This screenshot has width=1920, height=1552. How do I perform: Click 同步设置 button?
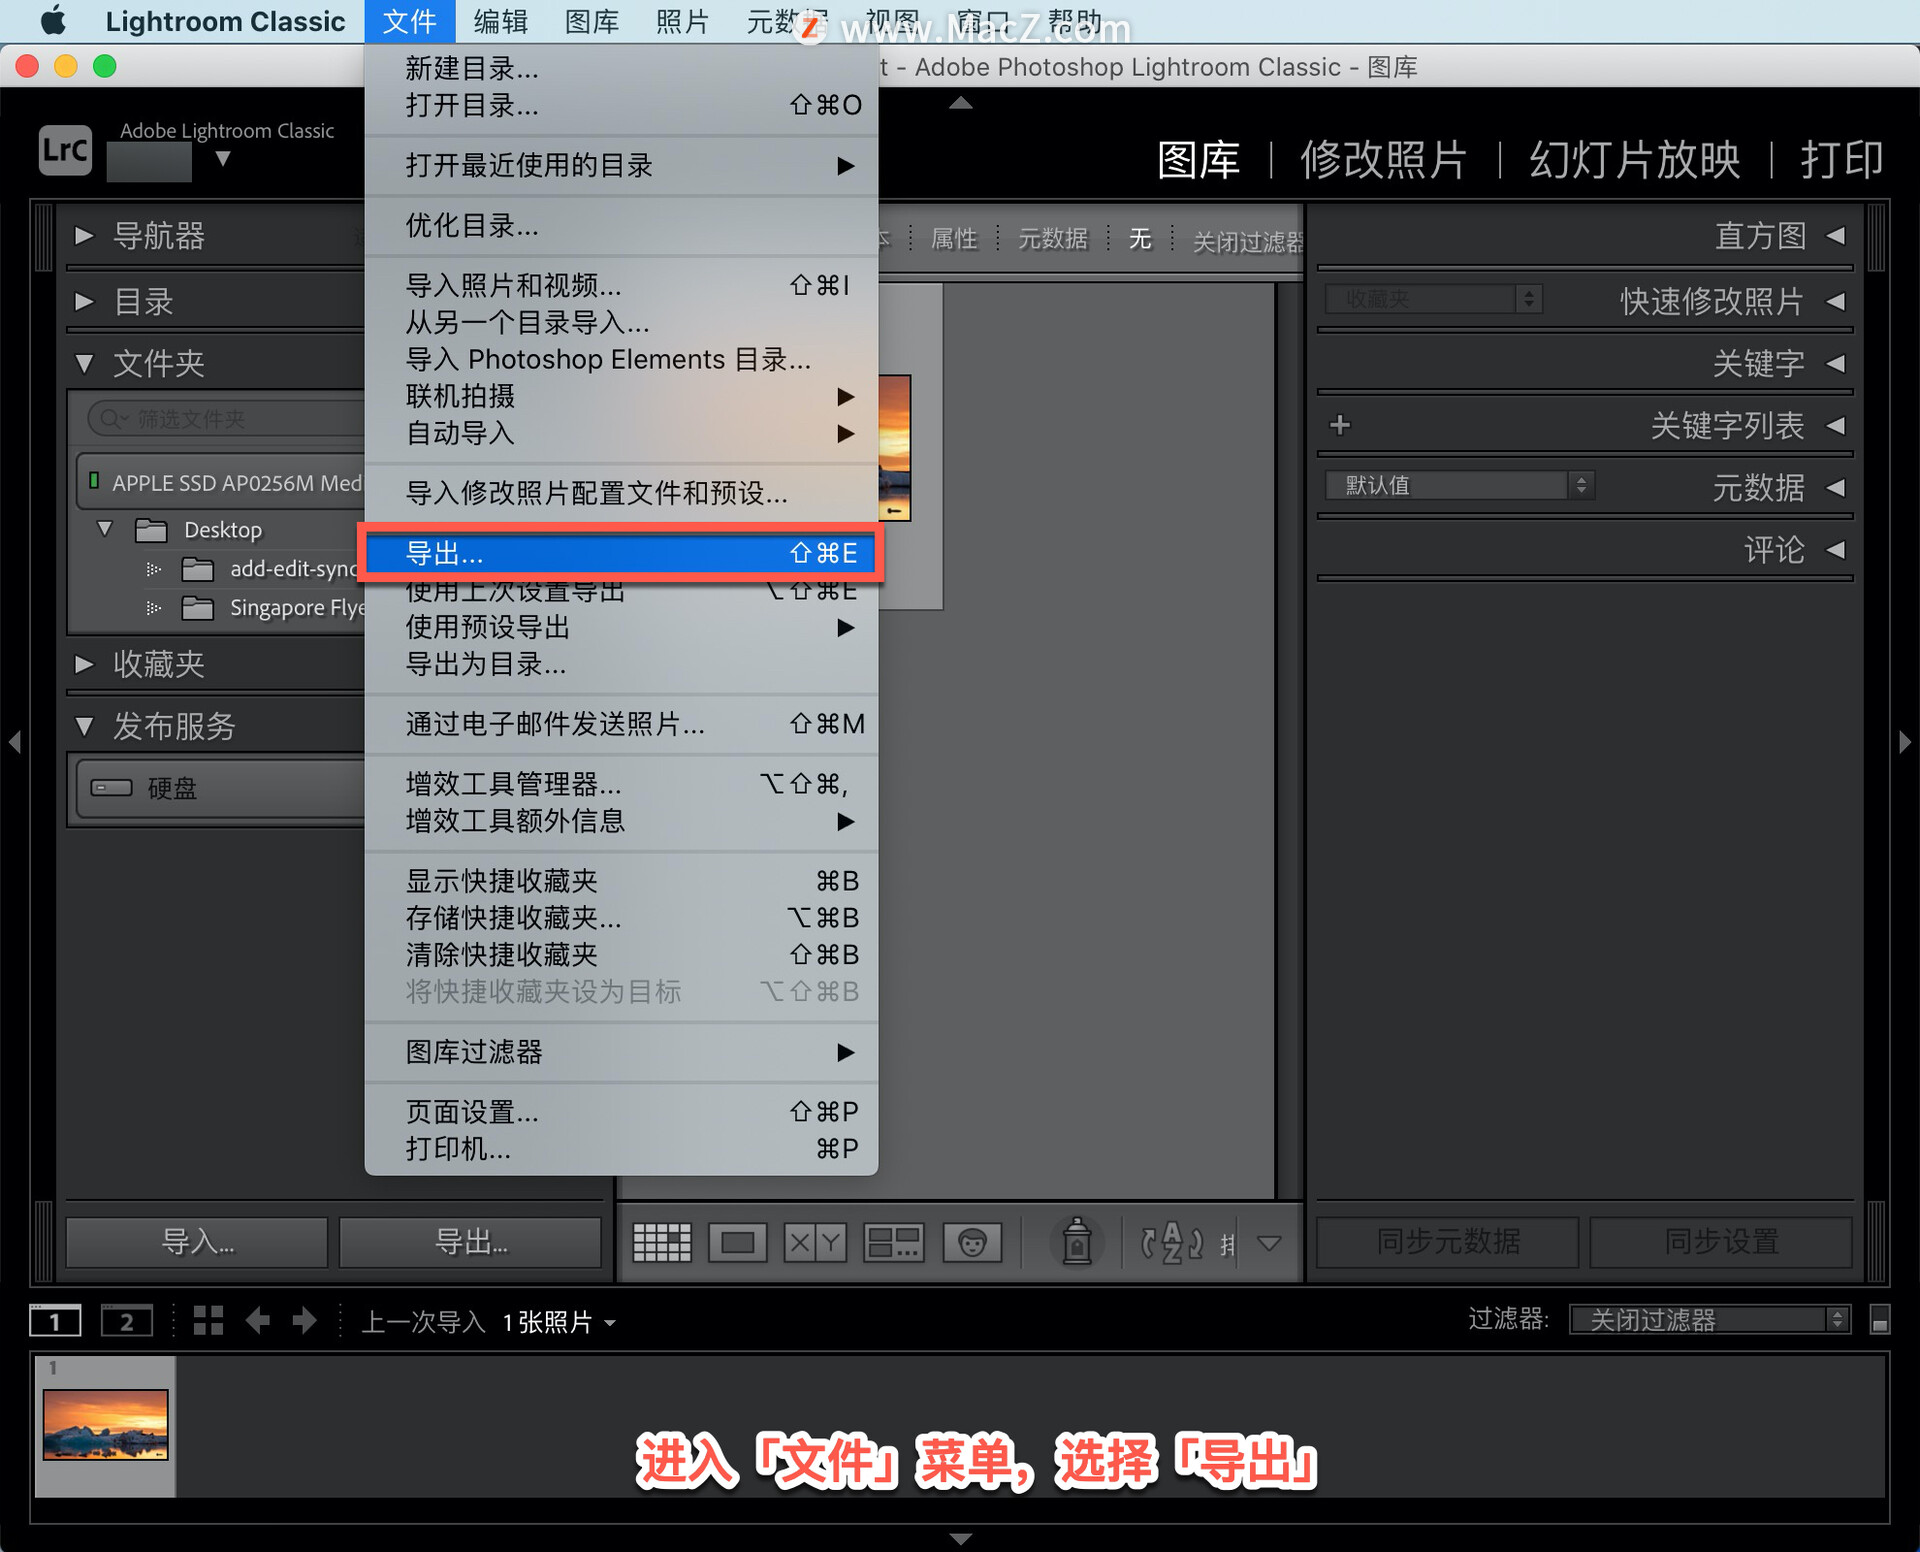click(x=1721, y=1242)
